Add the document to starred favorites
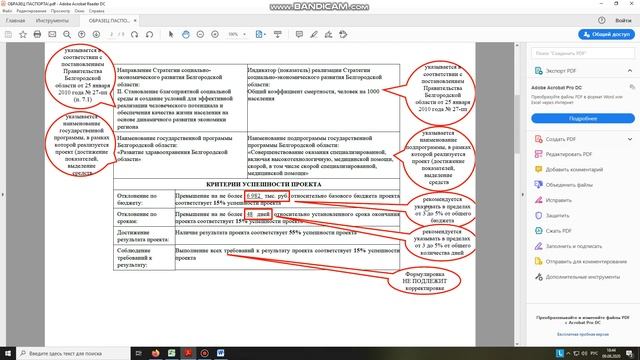 coord(23,35)
